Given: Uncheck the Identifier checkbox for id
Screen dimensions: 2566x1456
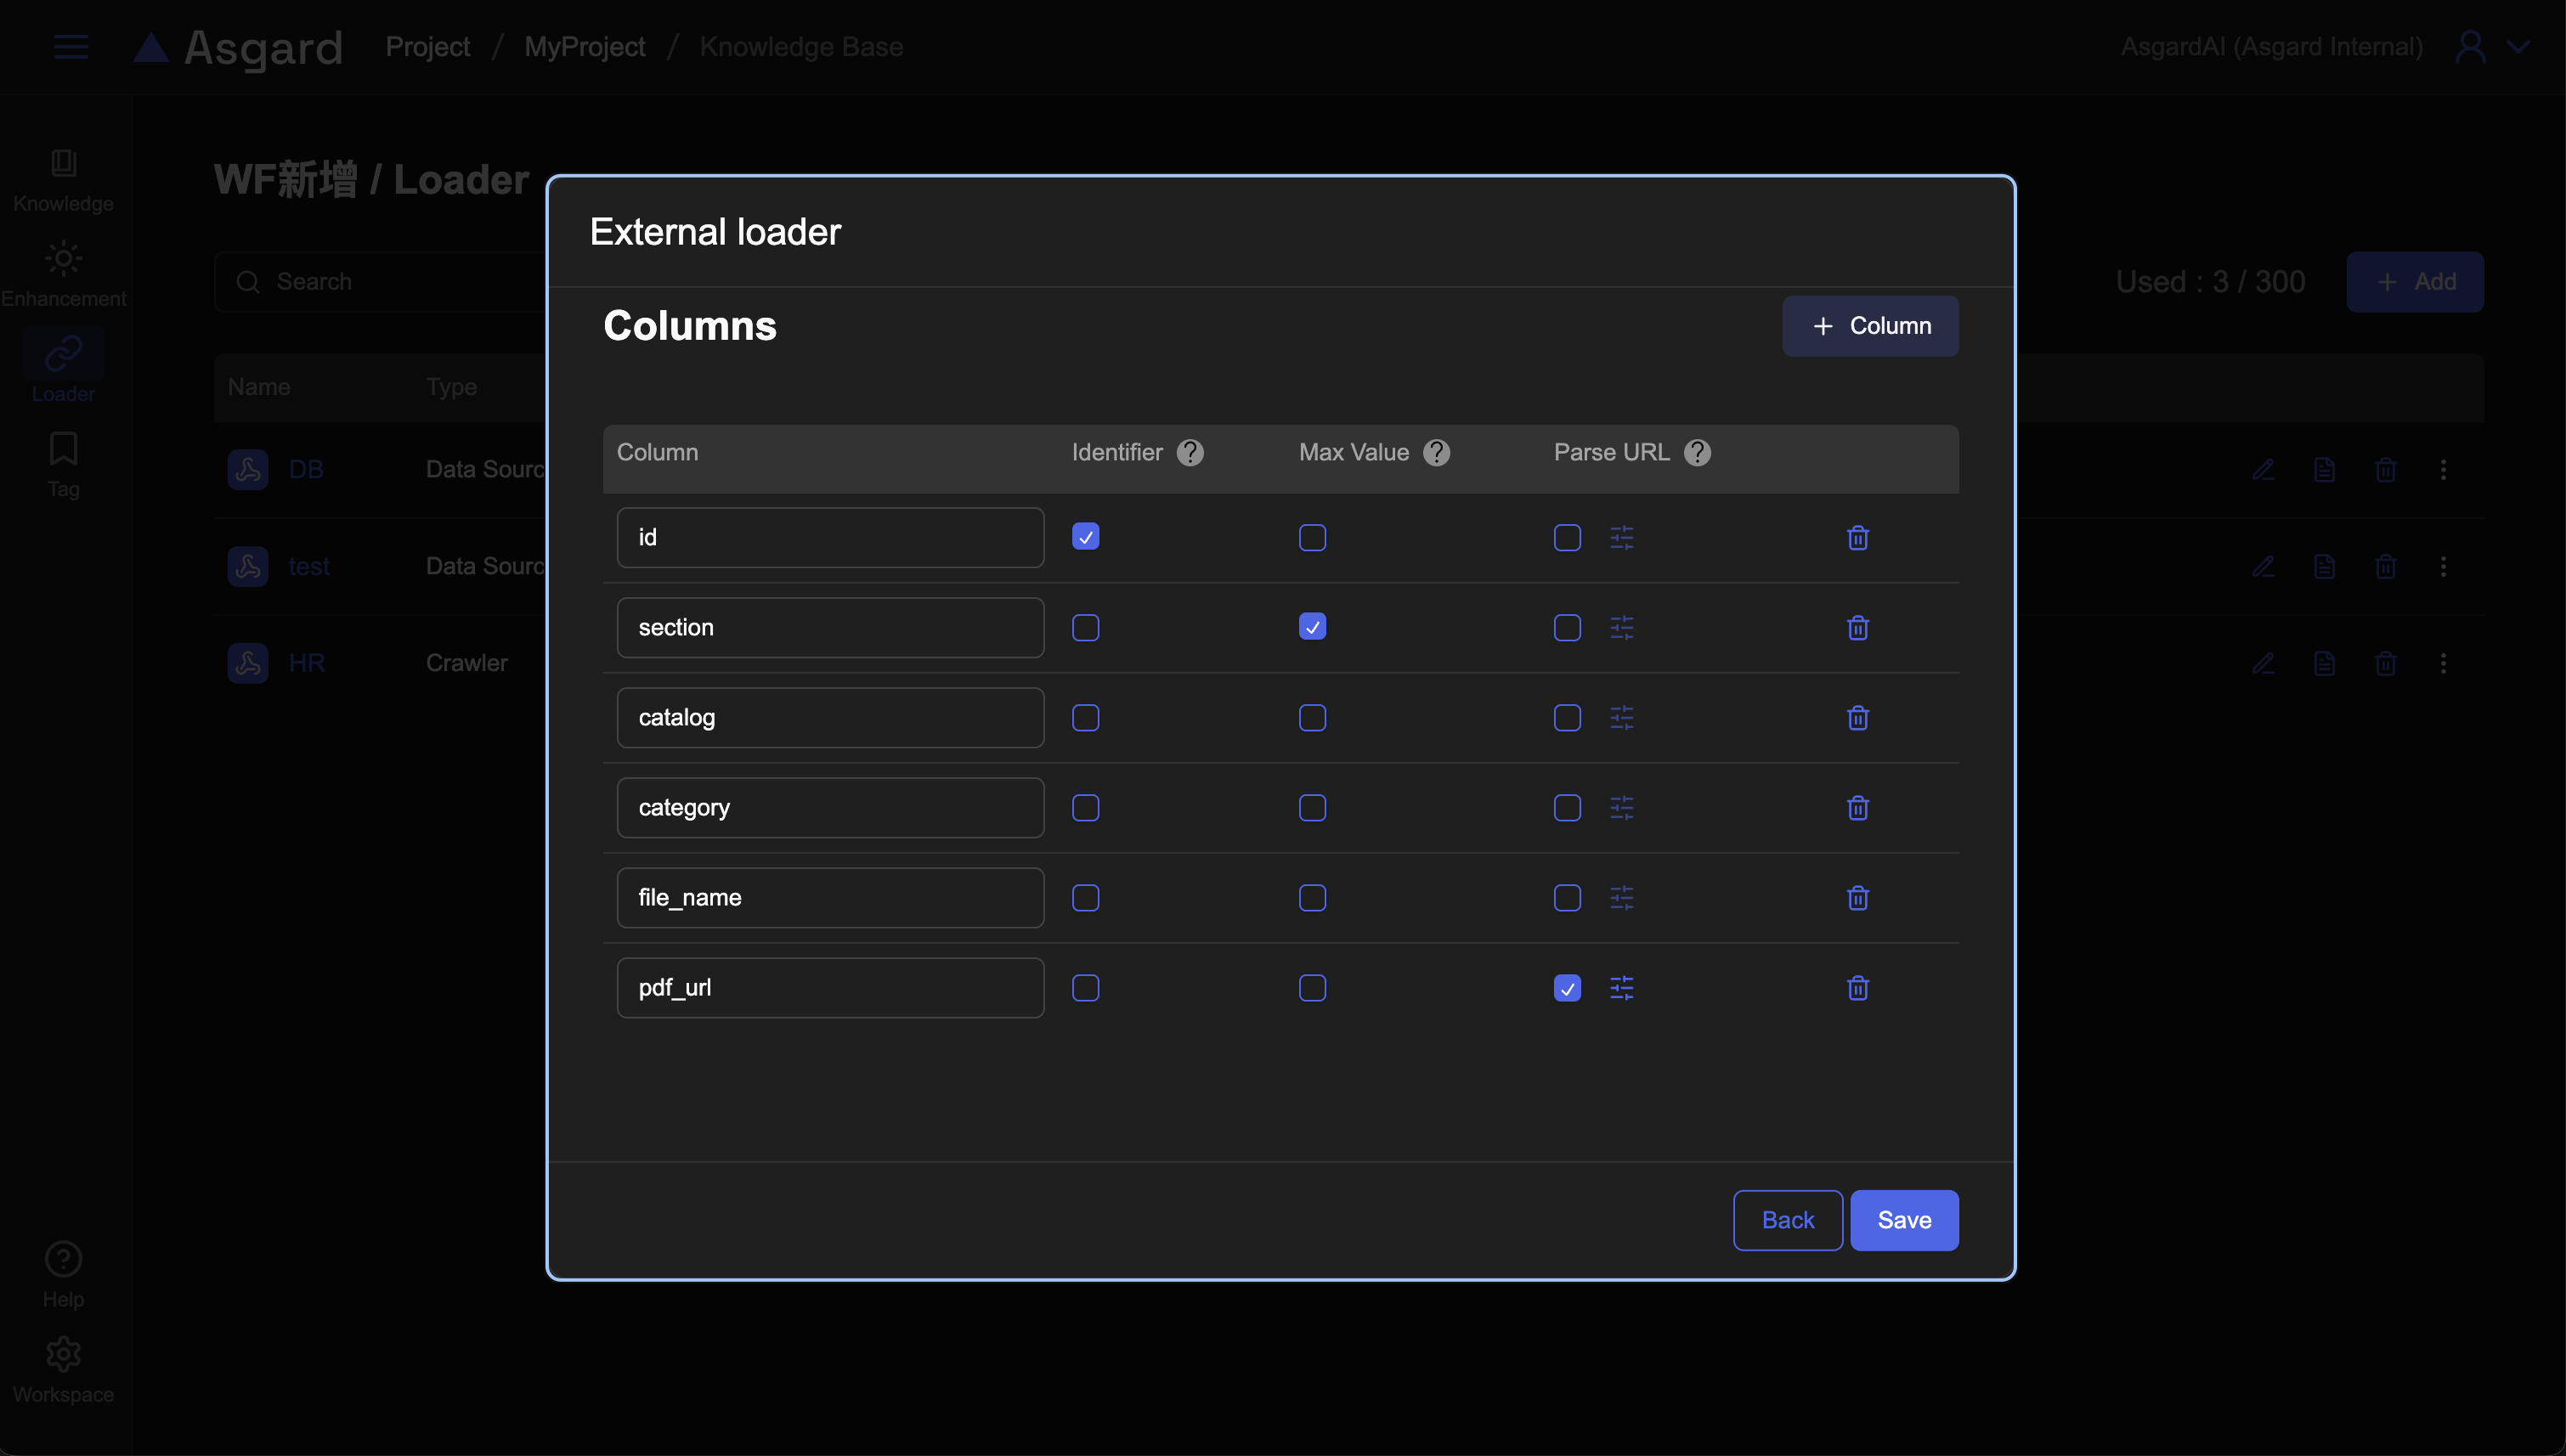Looking at the screenshot, I should point(1085,537).
